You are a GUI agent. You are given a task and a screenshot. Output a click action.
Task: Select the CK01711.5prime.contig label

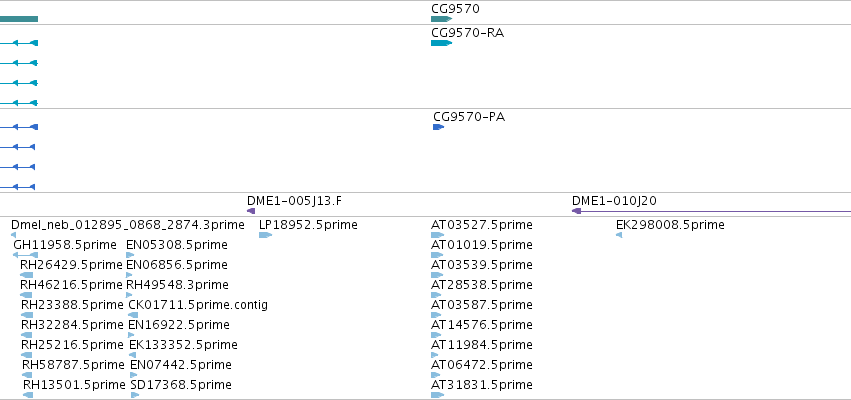click(198, 305)
